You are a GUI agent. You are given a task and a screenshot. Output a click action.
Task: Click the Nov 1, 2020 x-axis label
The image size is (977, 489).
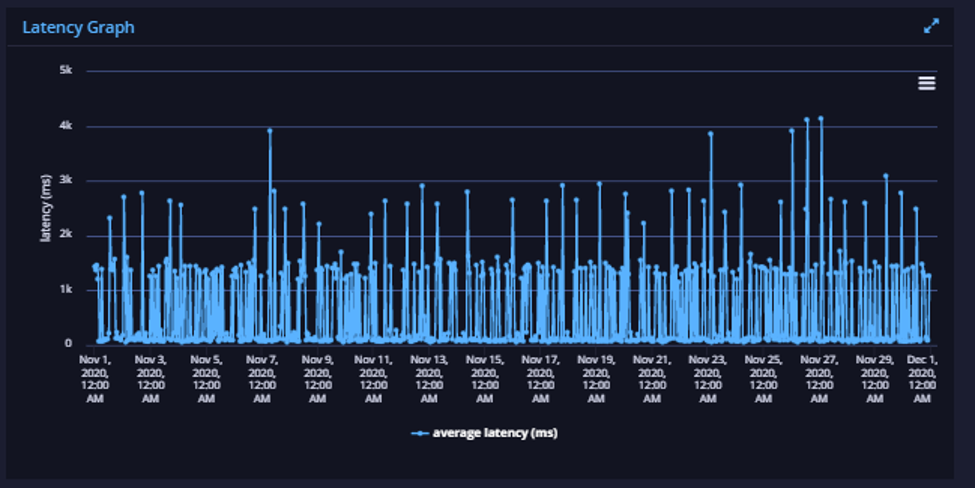pyautogui.click(x=95, y=379)
